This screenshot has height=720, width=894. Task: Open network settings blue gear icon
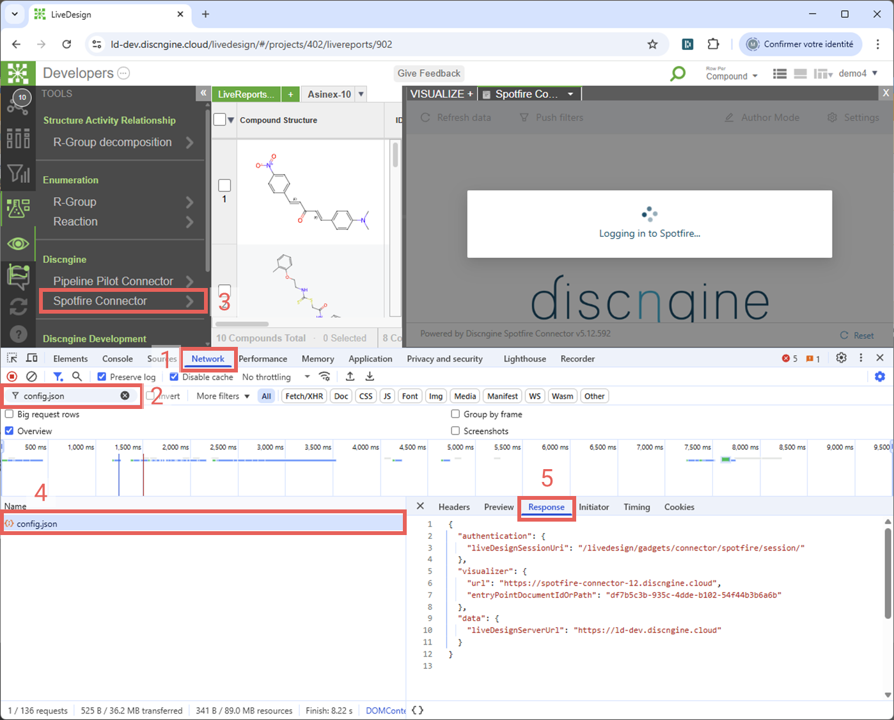(880, 376)
